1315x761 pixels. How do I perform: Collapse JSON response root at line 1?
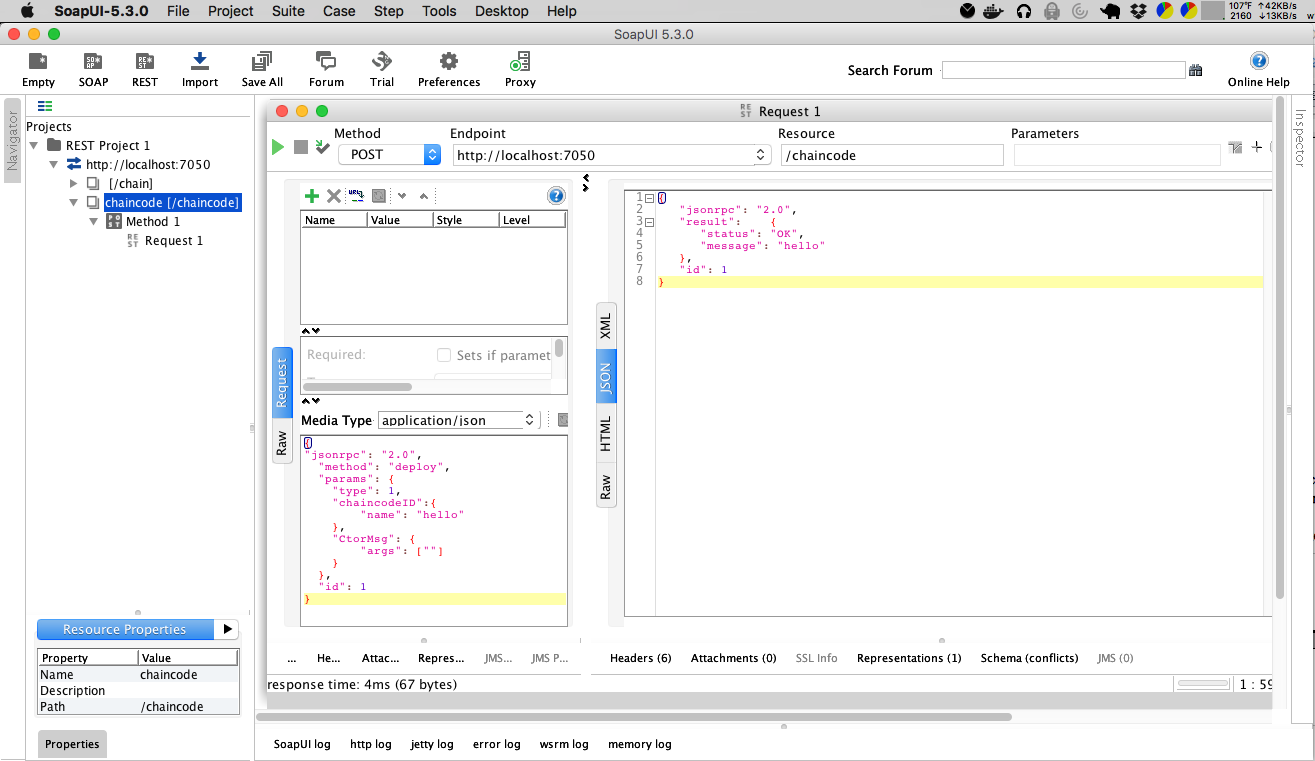click(x=649, y=198)
